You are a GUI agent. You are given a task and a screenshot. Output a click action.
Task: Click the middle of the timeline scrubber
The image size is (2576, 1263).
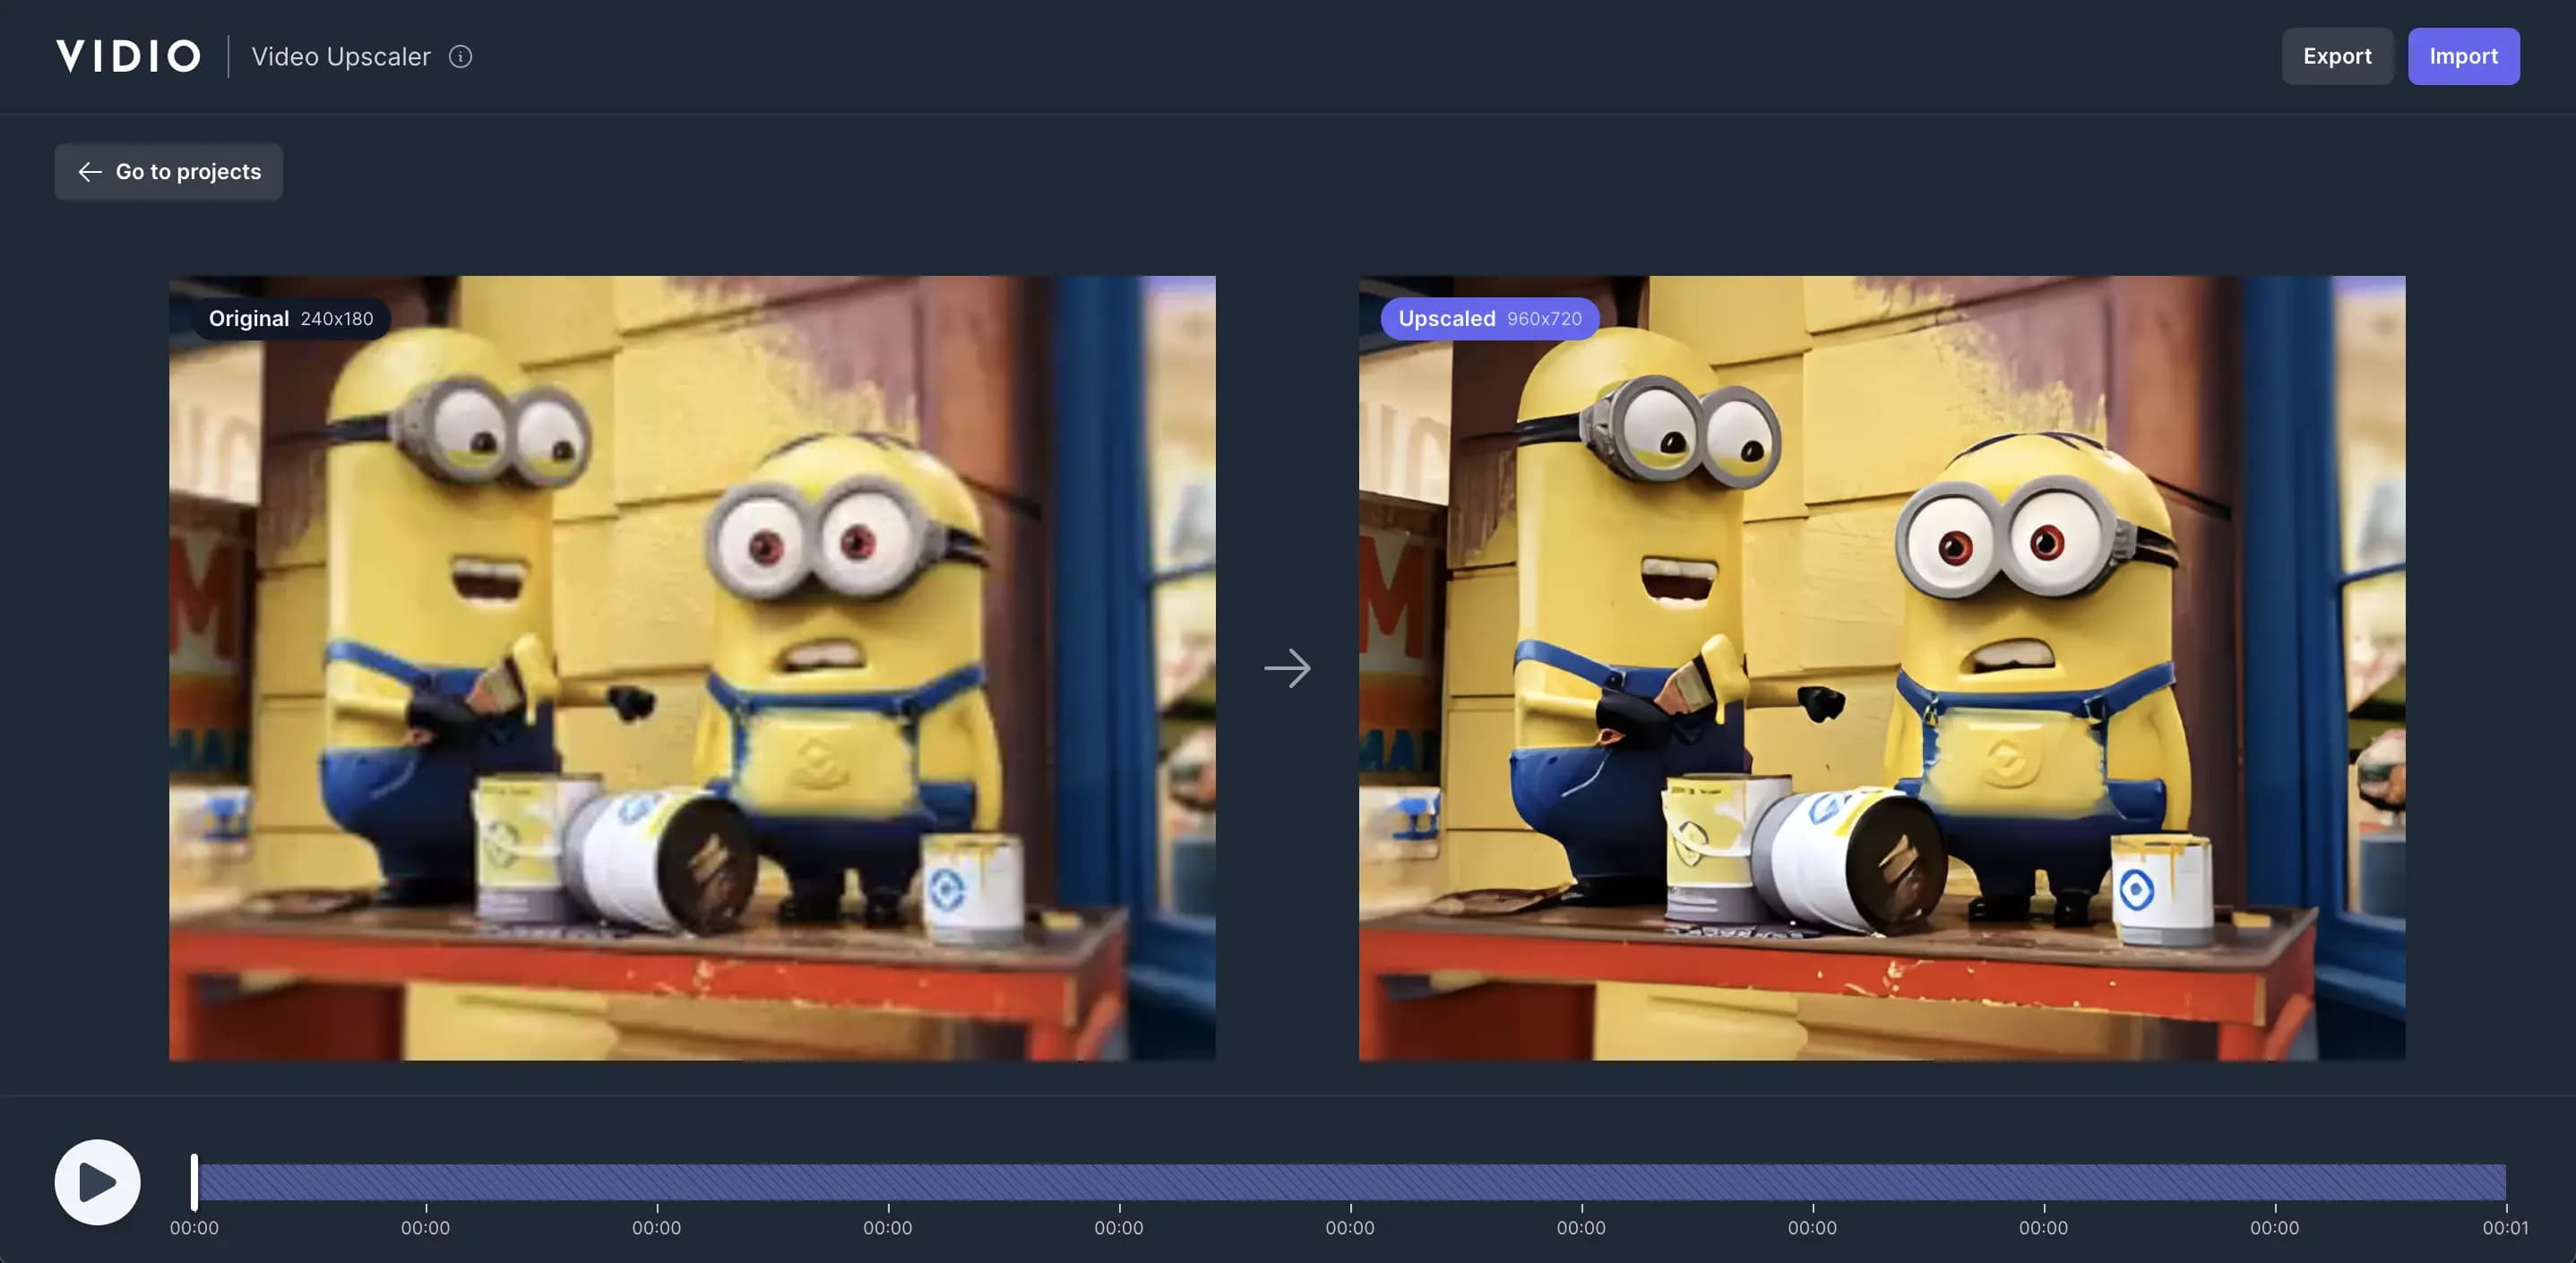[1350, 1182]
